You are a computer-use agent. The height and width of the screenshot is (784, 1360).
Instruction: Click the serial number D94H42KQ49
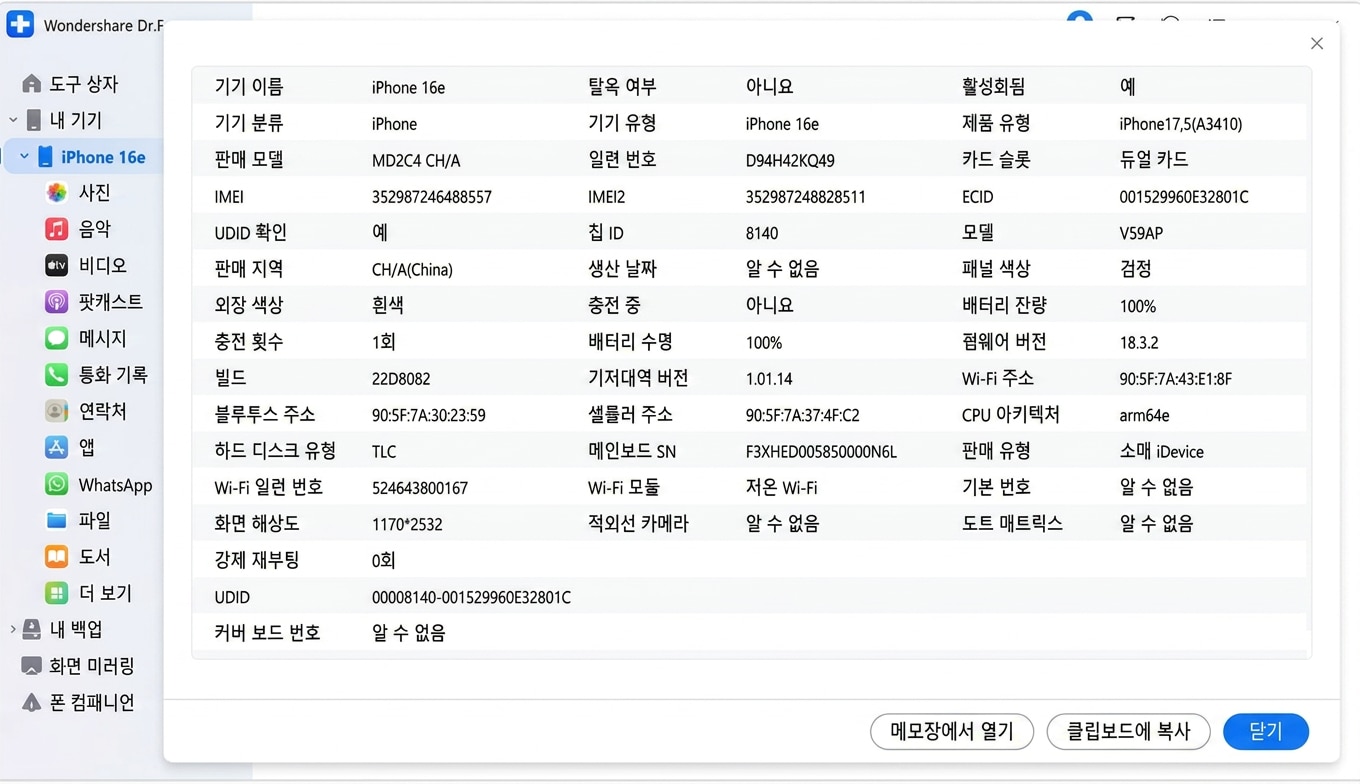790,160
